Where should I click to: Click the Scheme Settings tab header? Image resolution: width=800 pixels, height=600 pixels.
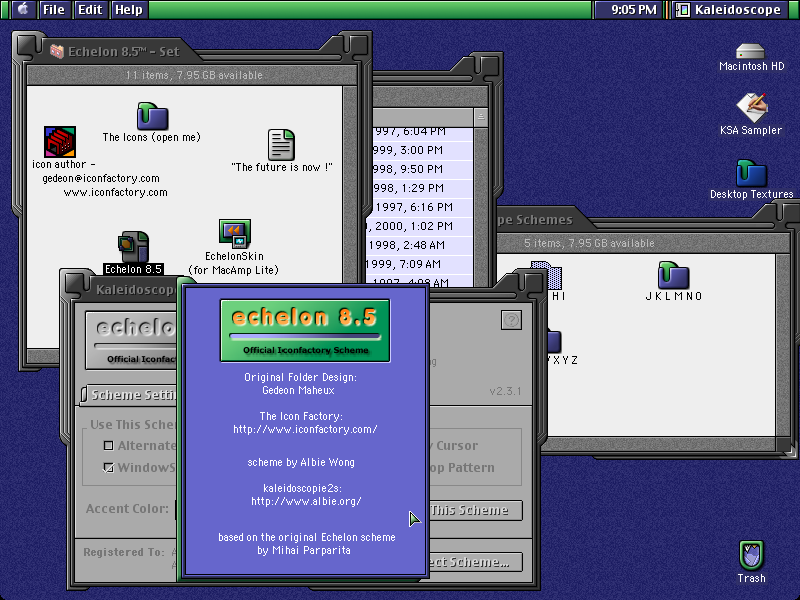(130, 394)
